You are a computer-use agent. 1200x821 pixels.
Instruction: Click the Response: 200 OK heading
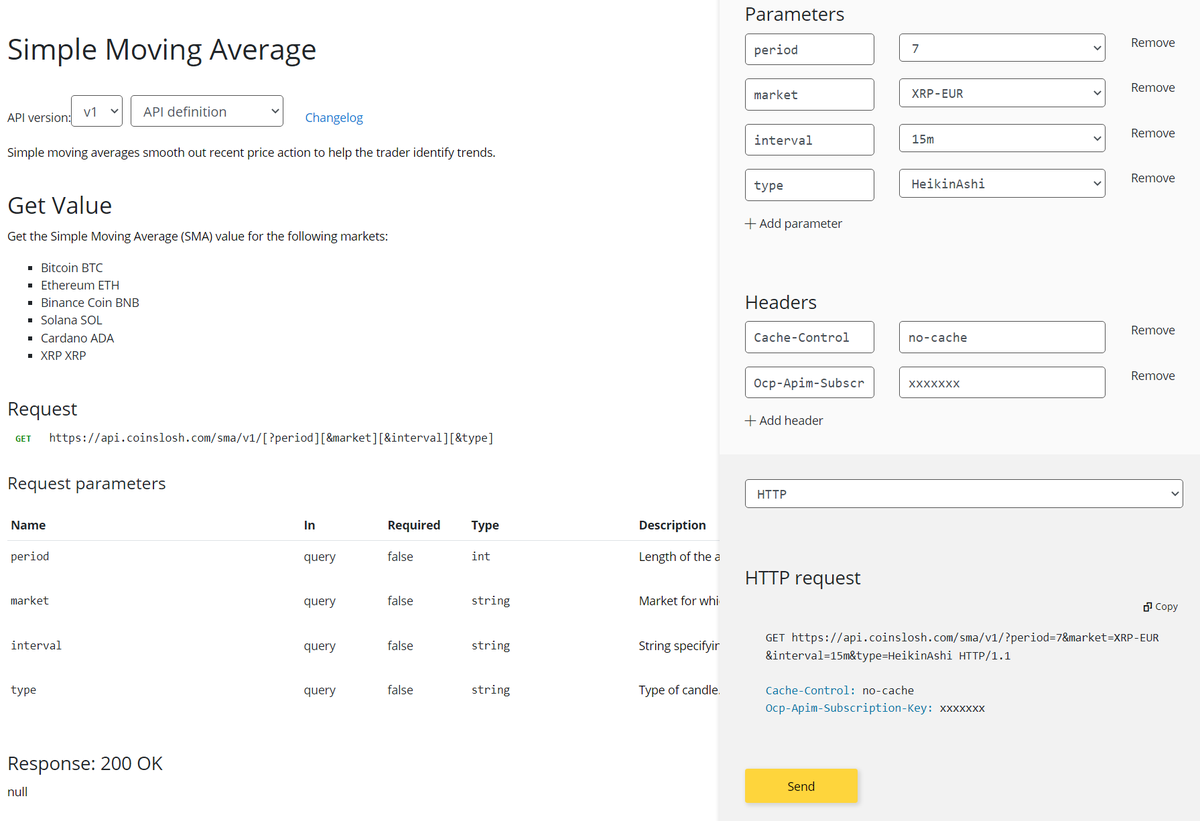point(85,764)
